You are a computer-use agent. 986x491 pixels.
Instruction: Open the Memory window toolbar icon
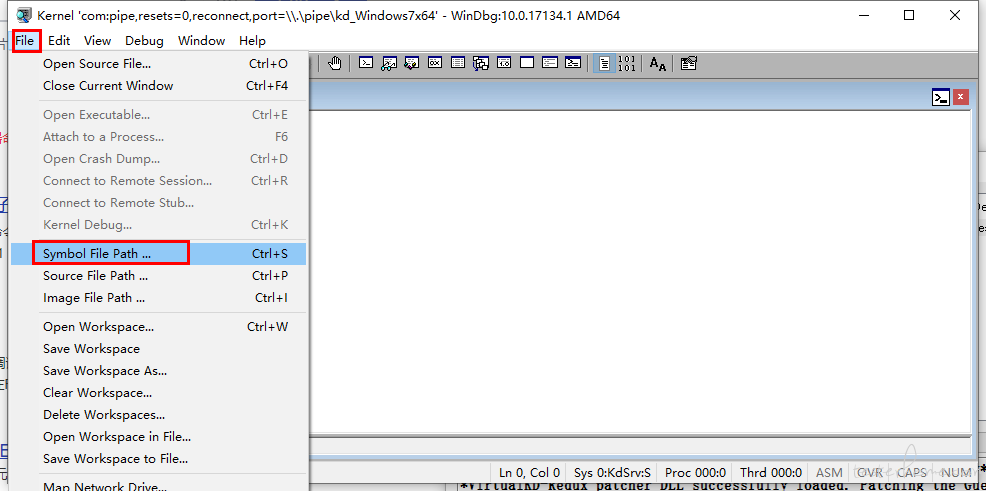[458, 63]
